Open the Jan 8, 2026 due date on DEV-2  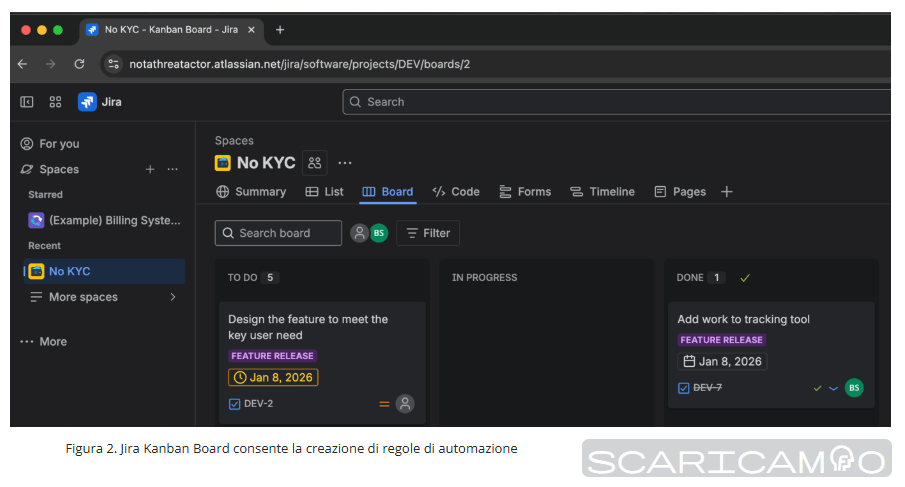click(273, 378)
